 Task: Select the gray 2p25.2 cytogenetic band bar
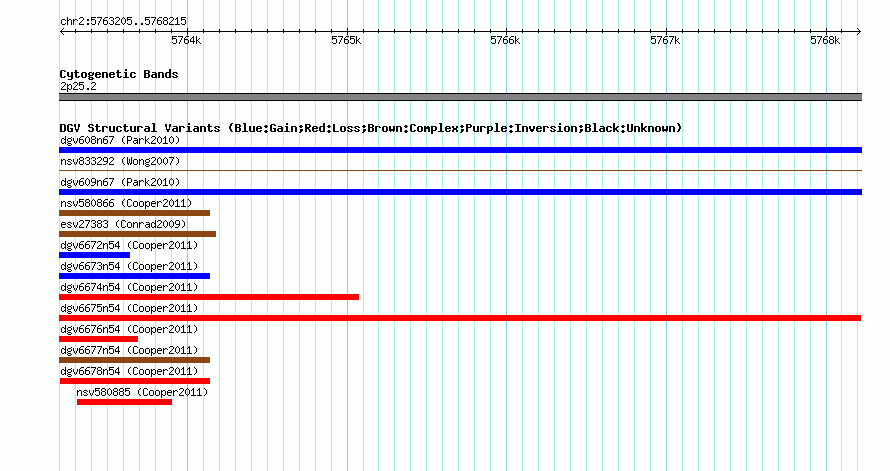click(460, 97)
